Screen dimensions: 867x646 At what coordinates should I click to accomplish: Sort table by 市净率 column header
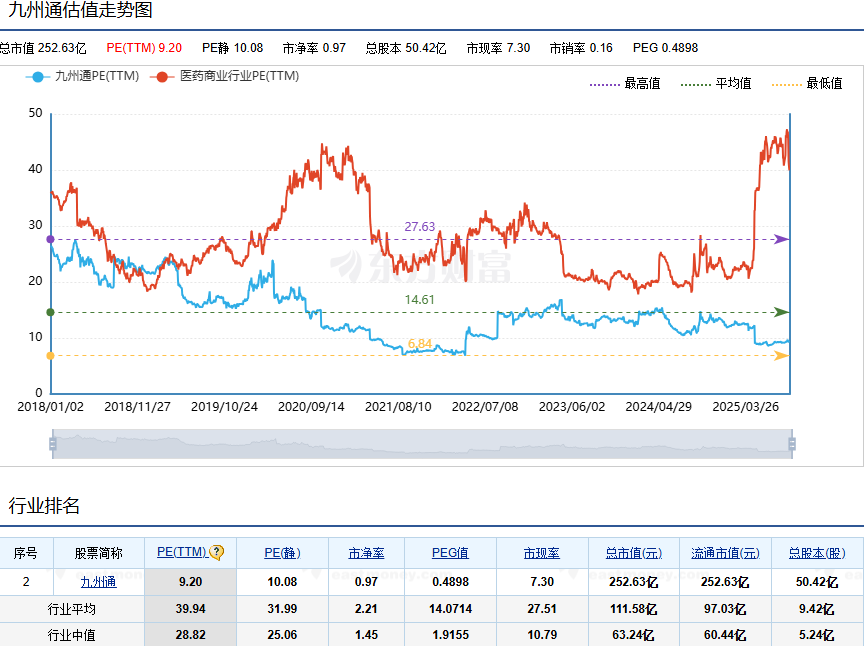click(366, 553)
